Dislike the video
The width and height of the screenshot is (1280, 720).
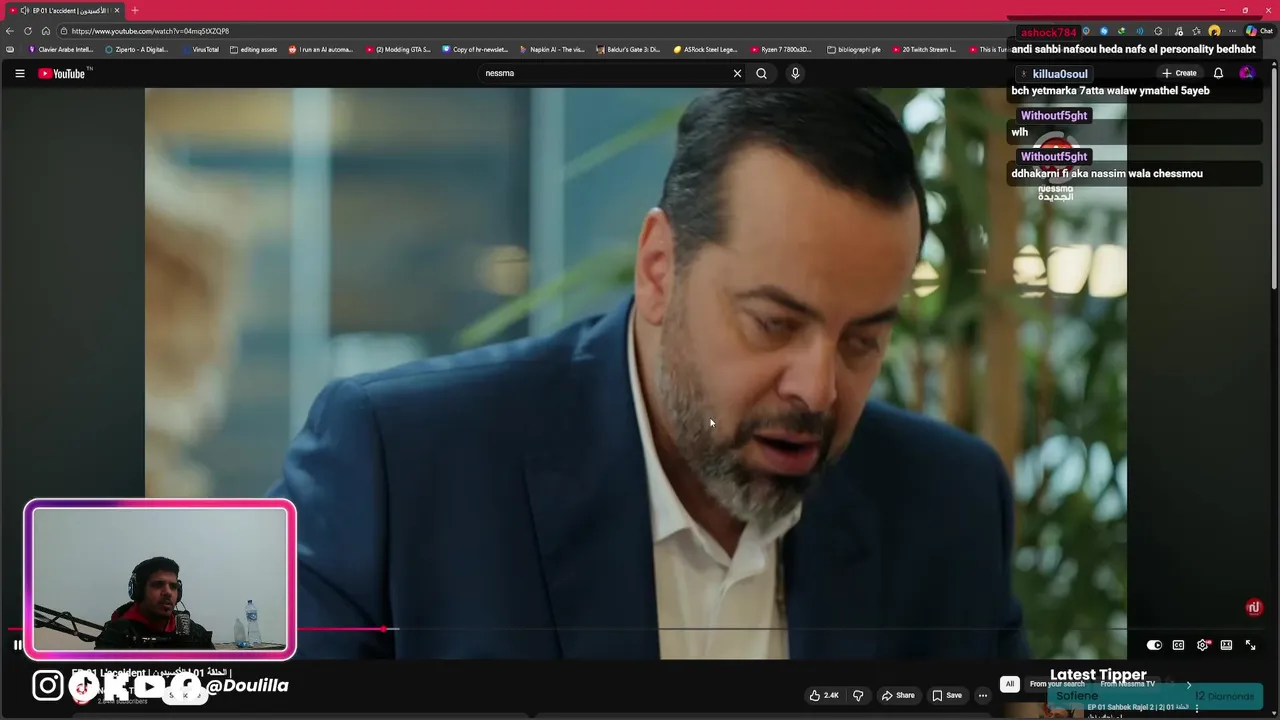[x=857, y=695]
